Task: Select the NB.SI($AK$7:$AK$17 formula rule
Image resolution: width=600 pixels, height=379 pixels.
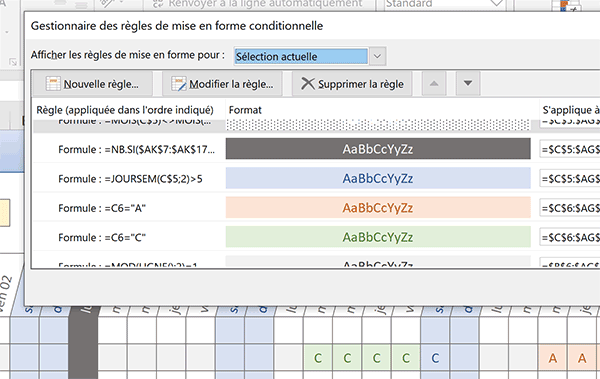Action: tap(137, 149)
